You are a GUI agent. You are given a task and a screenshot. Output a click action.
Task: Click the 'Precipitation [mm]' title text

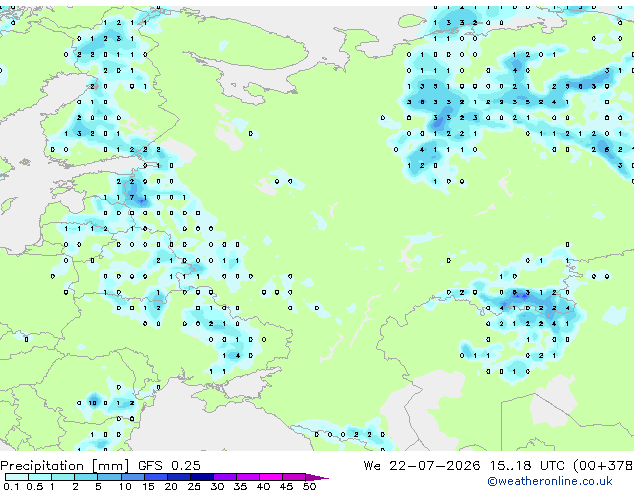(64, 466)
